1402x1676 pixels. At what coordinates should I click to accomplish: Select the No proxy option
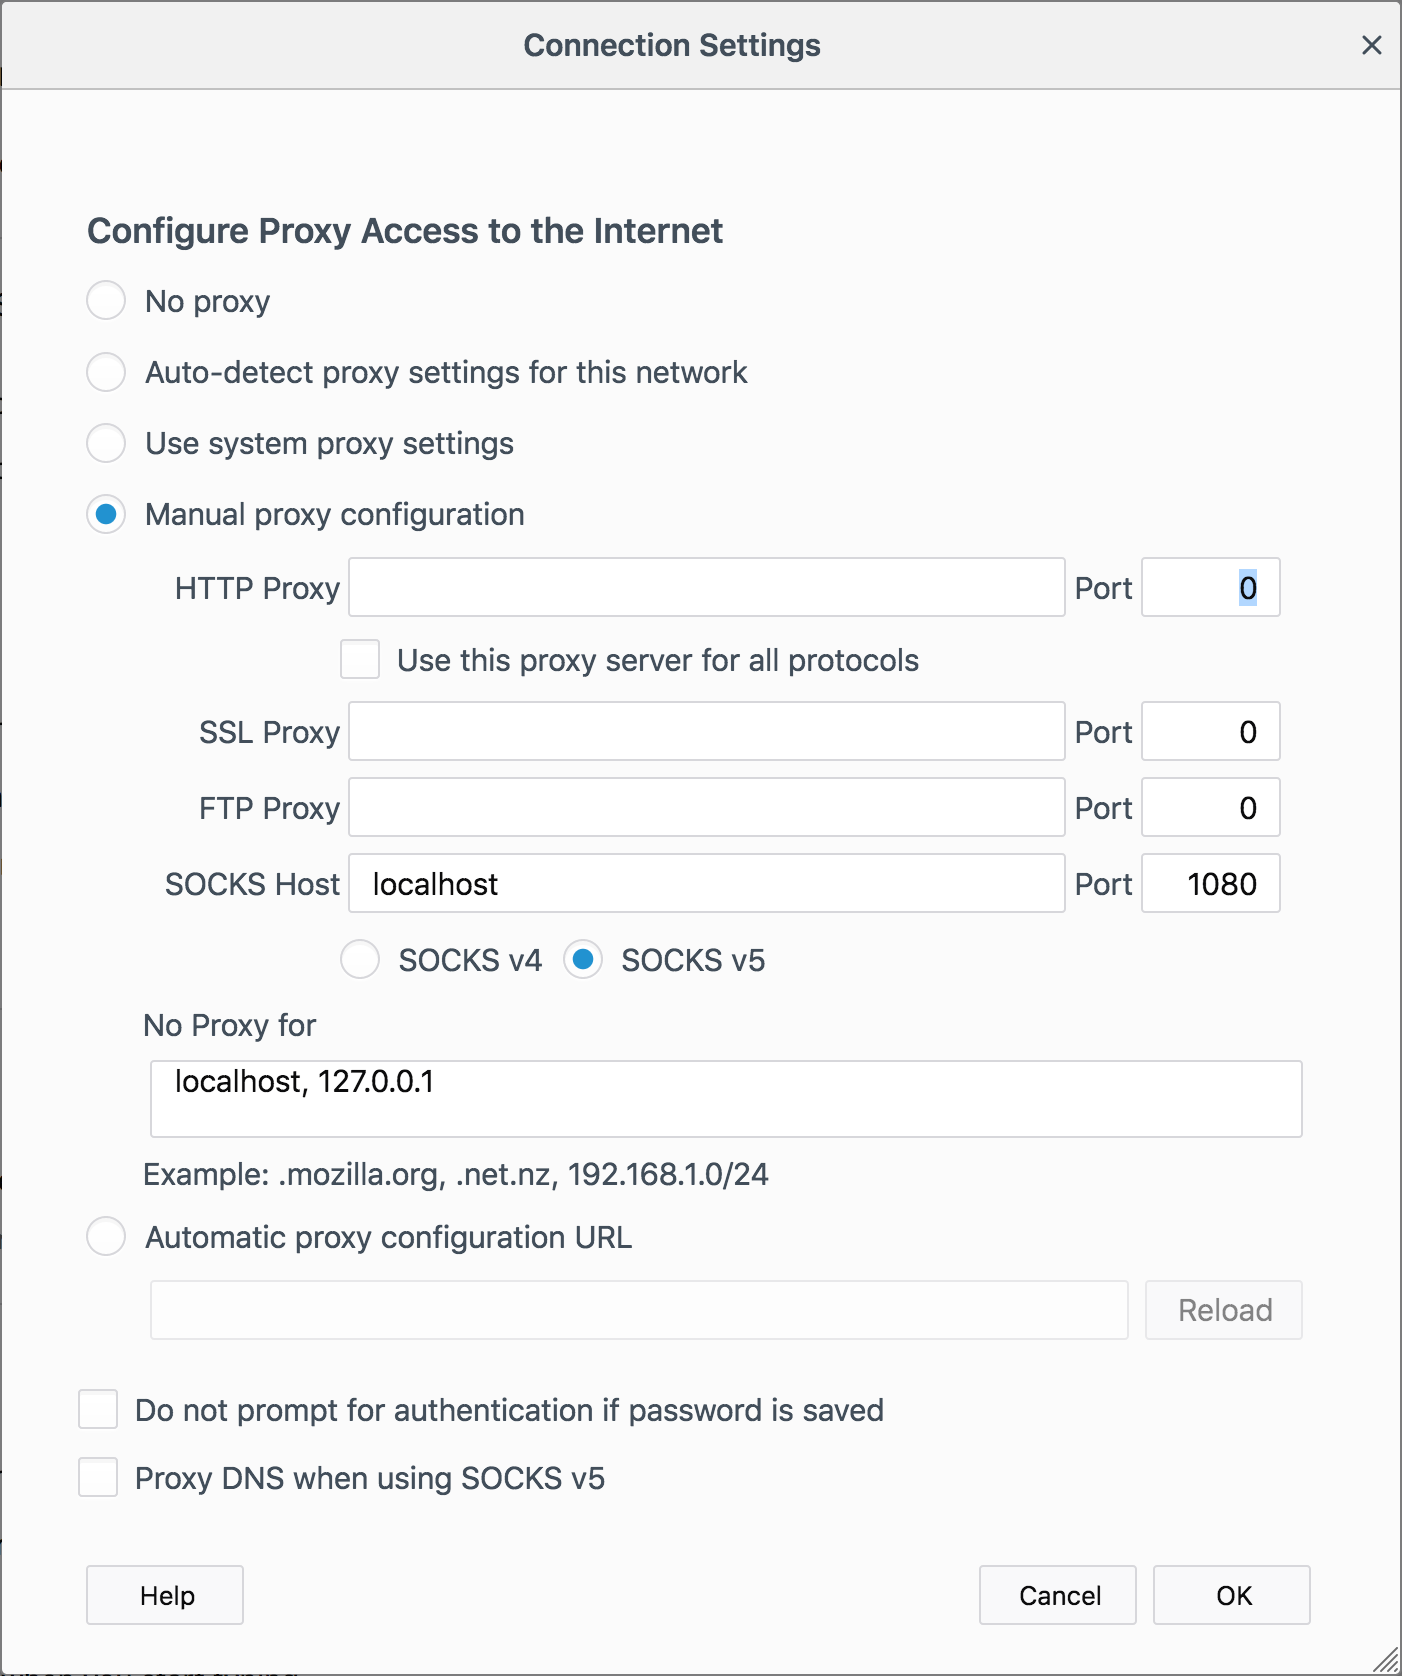pos(106,301)
